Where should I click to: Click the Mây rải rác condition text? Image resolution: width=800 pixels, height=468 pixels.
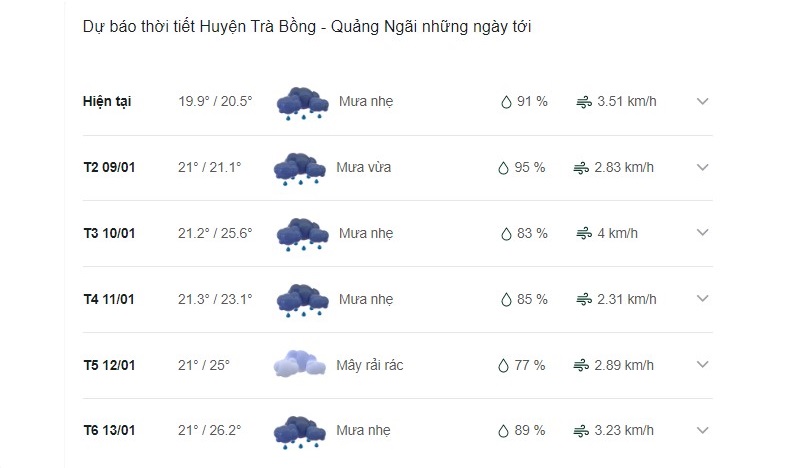pos(370,365)
